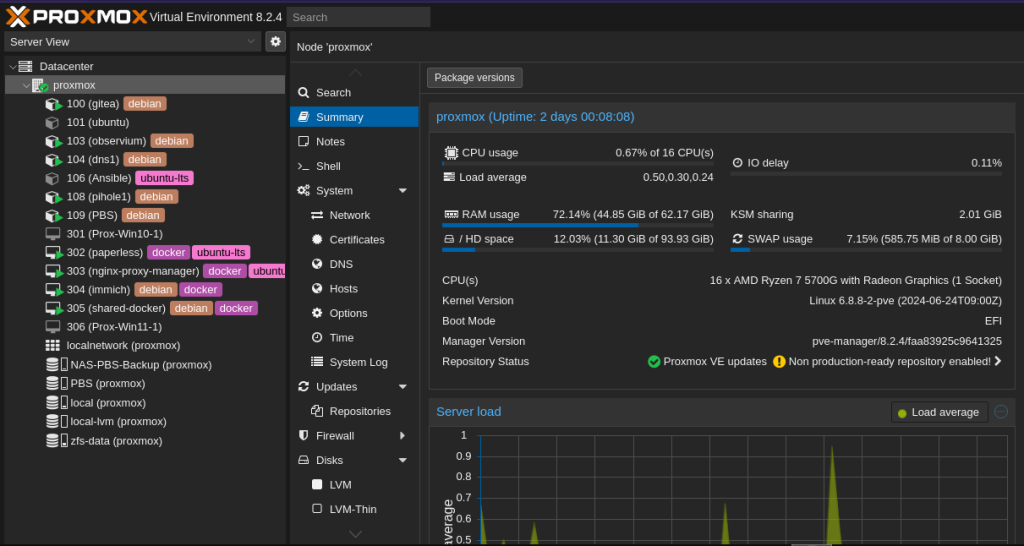Click the green check icon for Proxmox VE updates
Screen dimensions: 1024x546
(x=654, y=361)
